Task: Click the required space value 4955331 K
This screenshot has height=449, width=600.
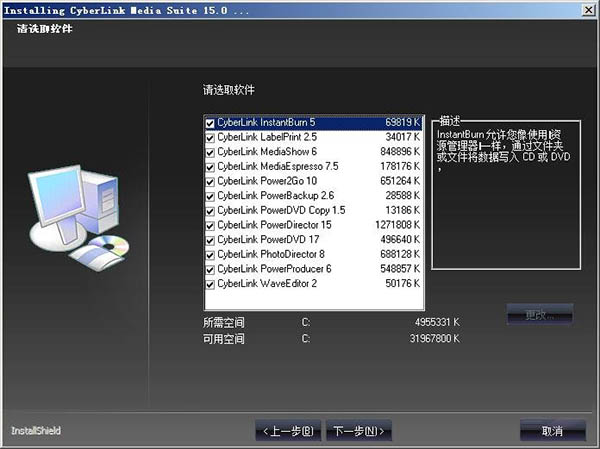Action: (x=437, y=322)
